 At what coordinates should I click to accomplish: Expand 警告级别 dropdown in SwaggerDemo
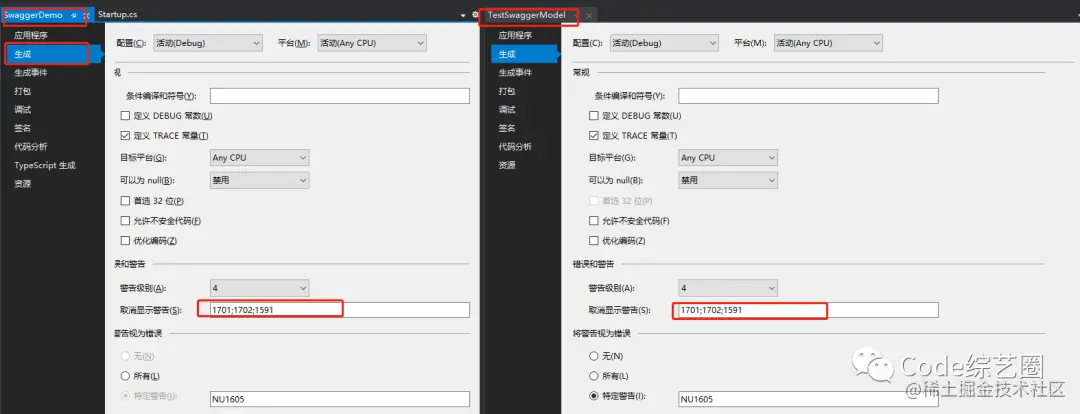coord(259,288)
